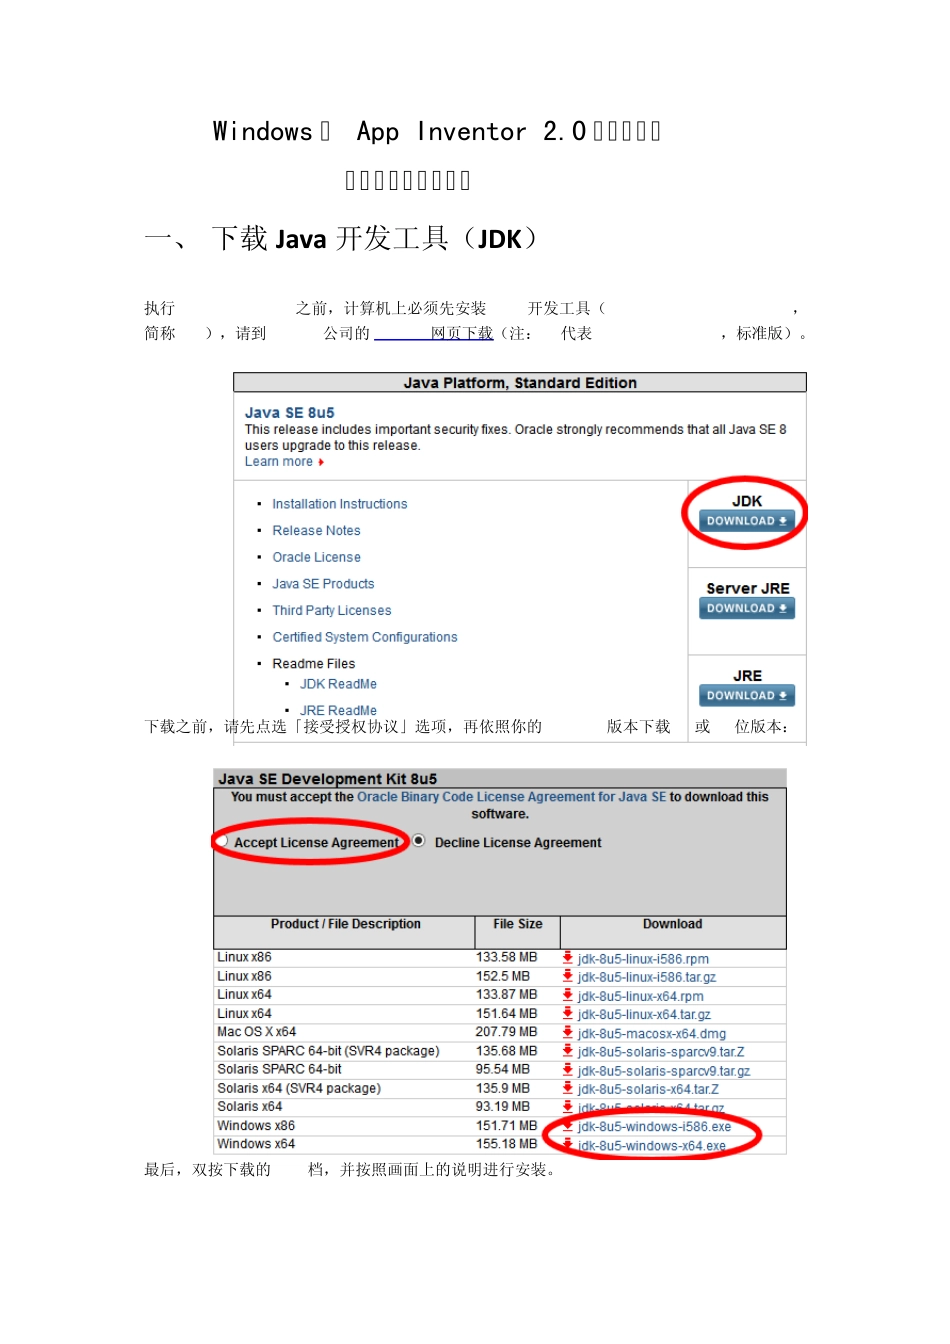Open Installation Instructions link
Viewport: 950px width, 1344px height.
pos(340,504)
